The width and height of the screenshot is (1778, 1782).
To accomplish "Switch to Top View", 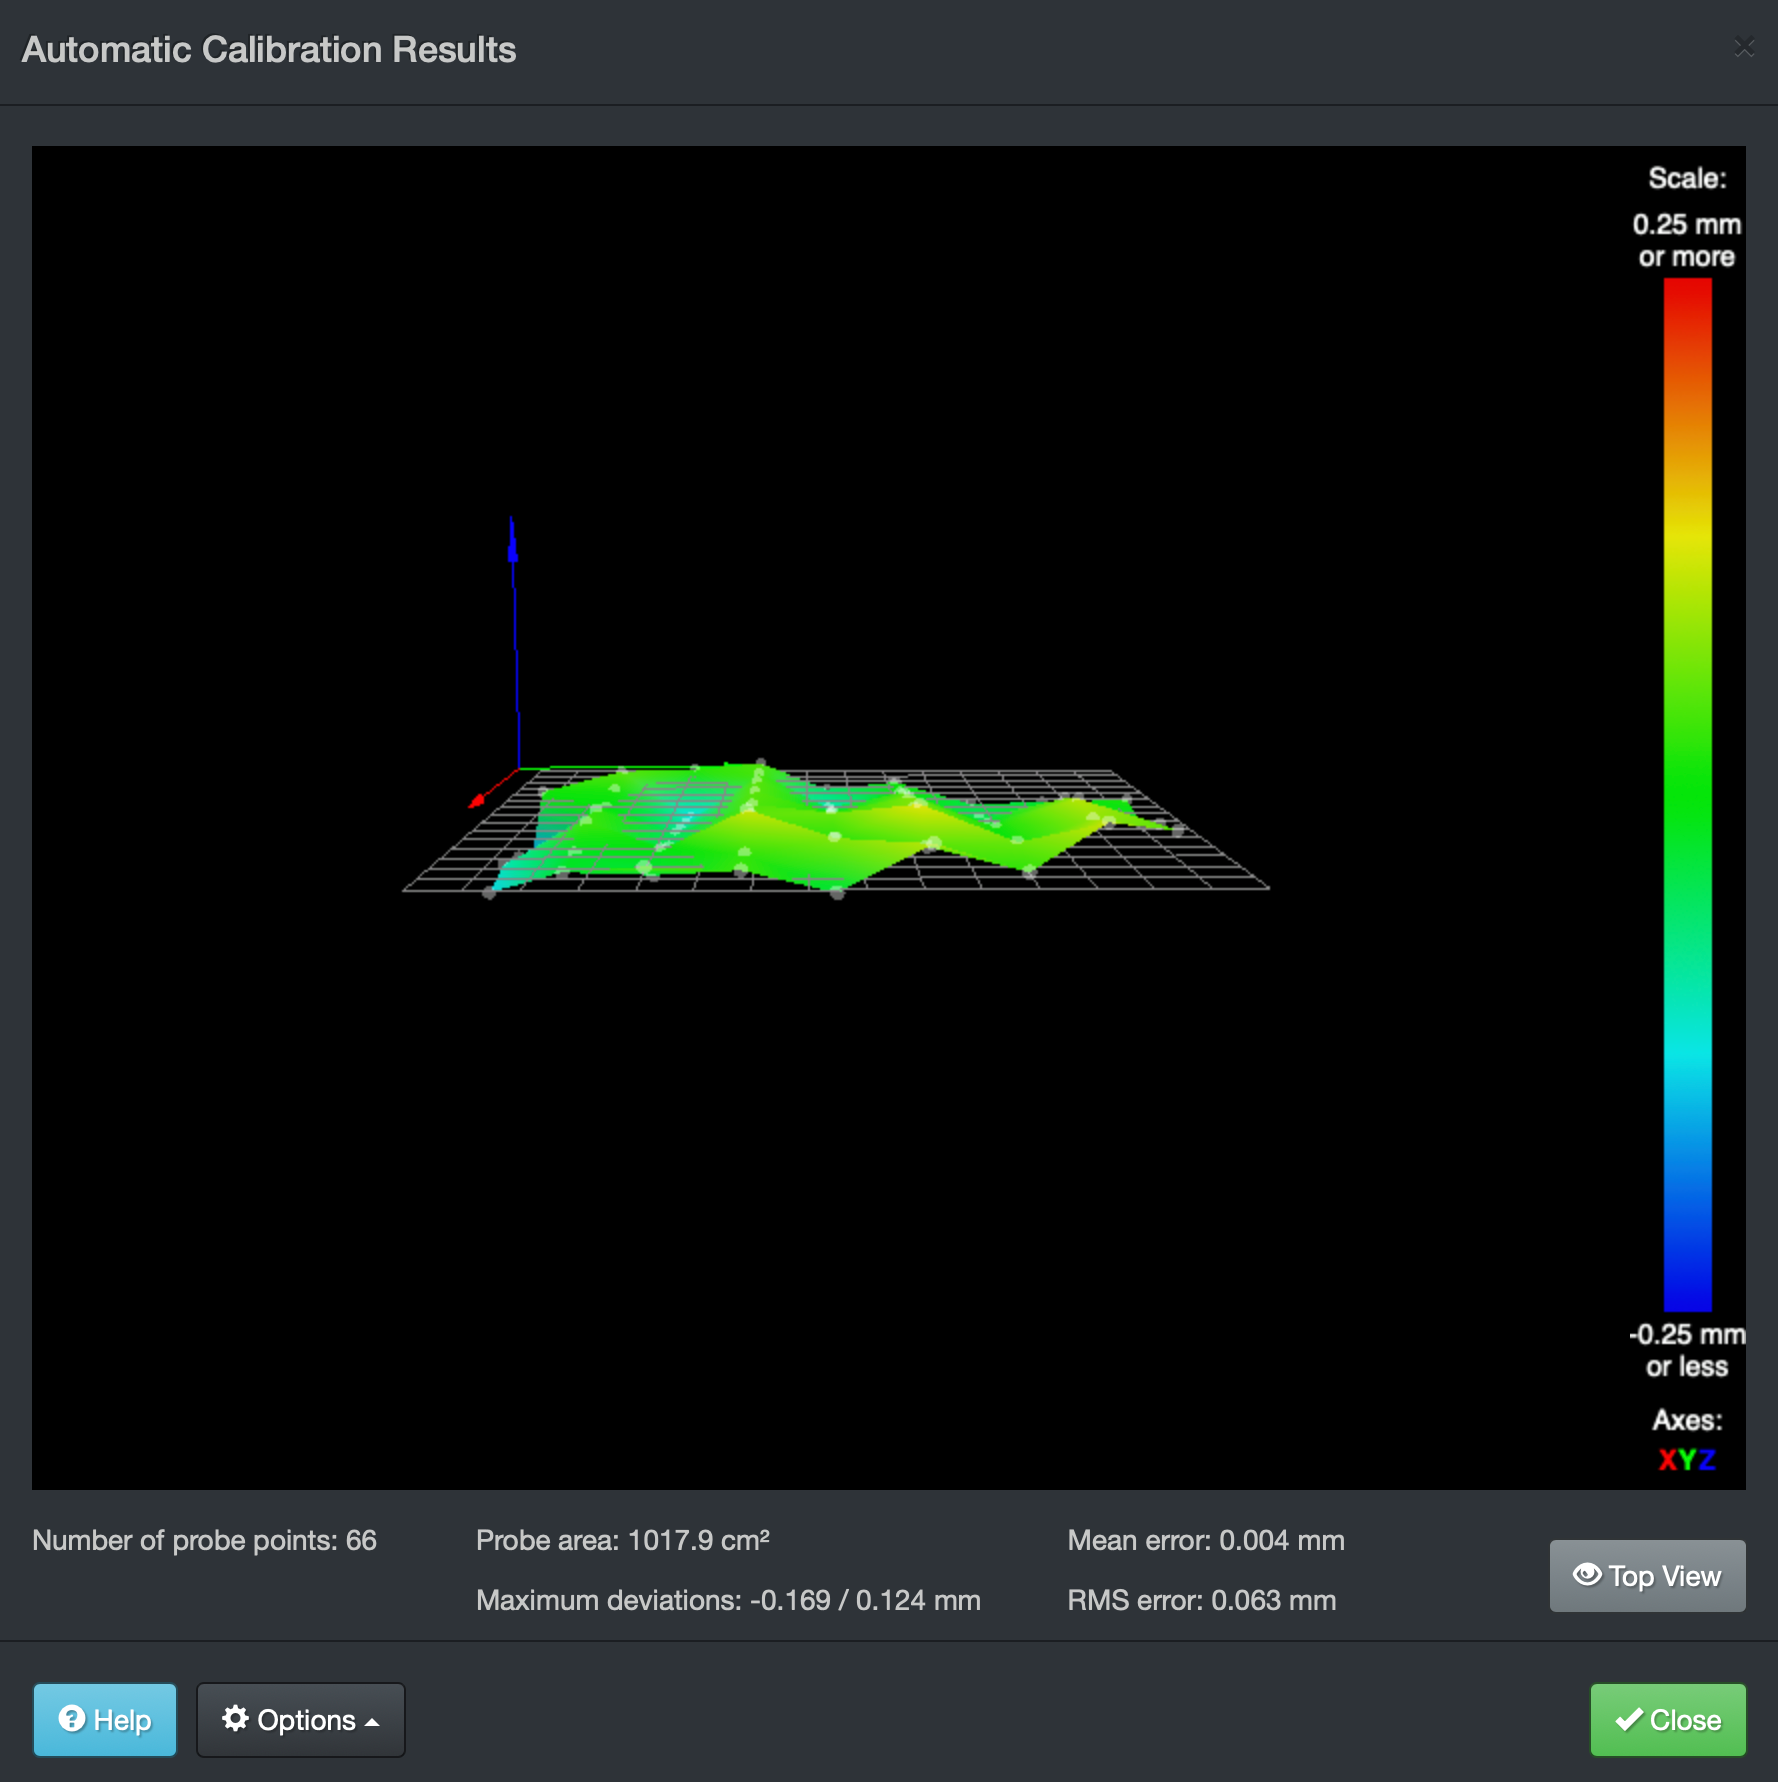I will pos(1647,1576).
